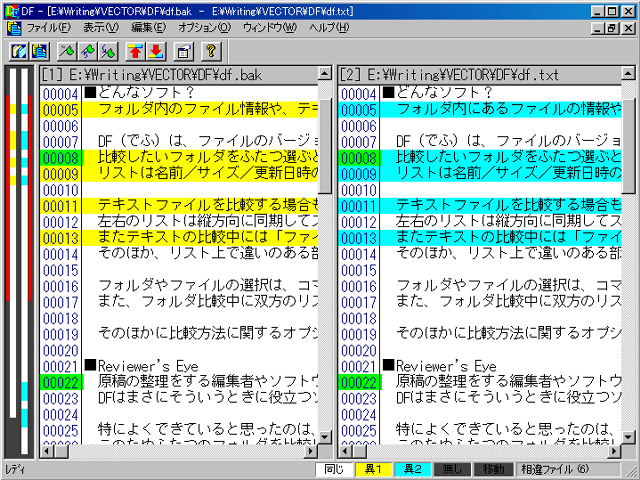
Task: Select yellow line 00011 in the left pane
Action: click(x=179, y=206)
